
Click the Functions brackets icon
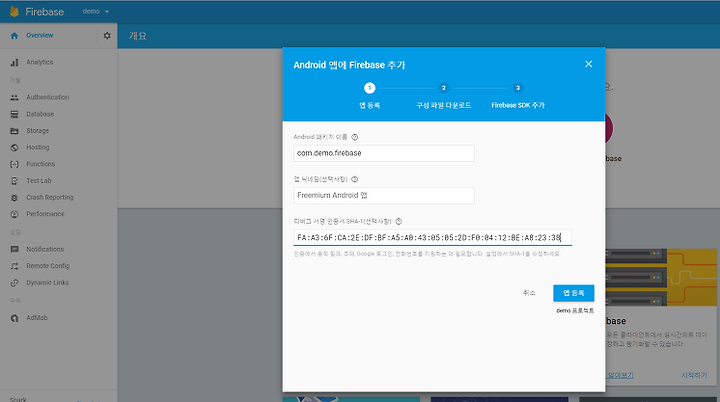coord(14,164)
